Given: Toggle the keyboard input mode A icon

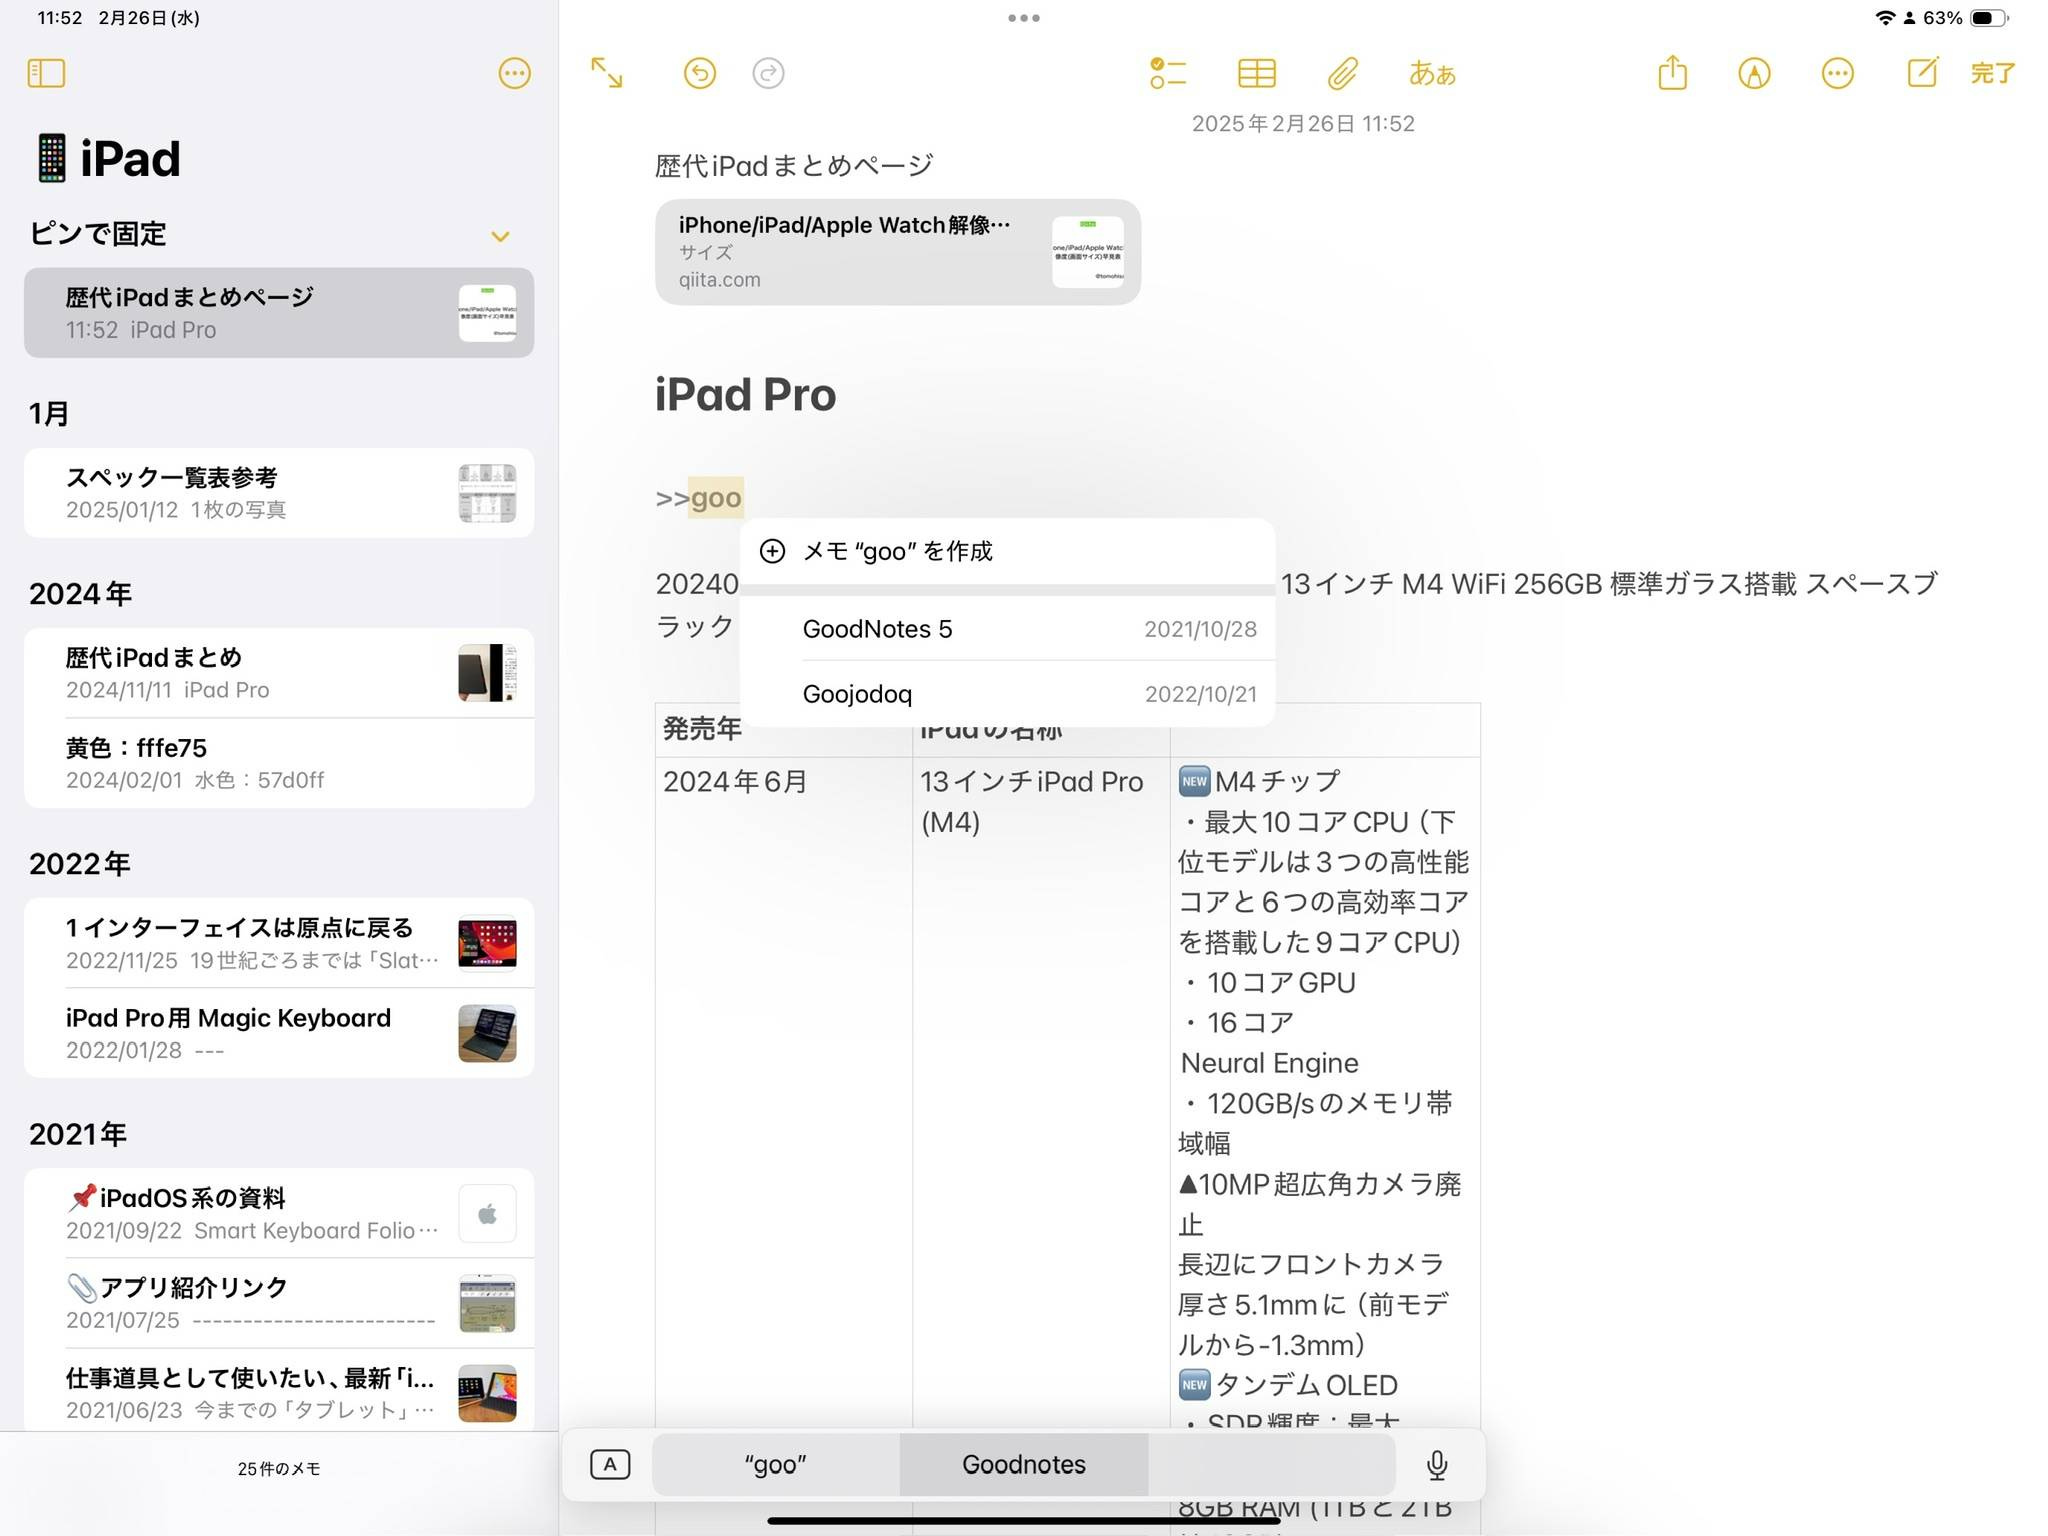Looking at the screenshot, I should [x=610, y=1465].
